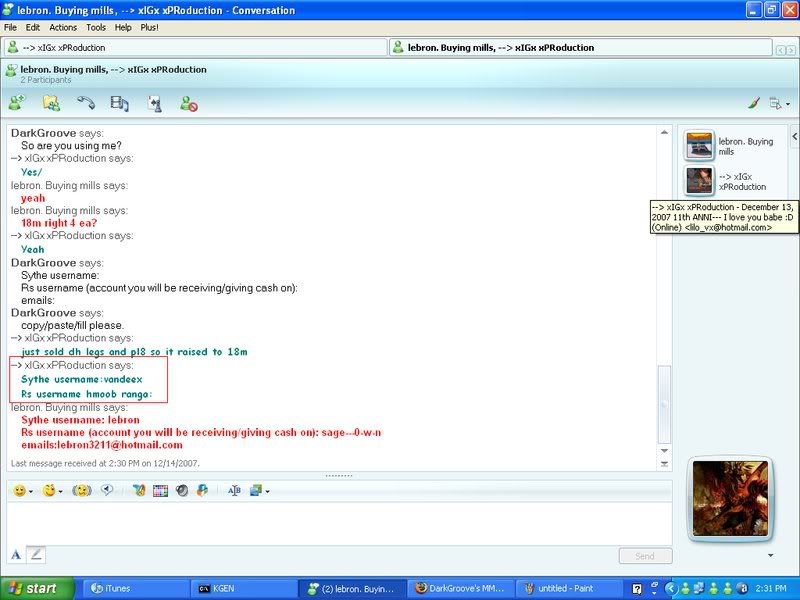The height and width of the screenshot is (600, 800).
Task: Send a nudge with the shaking smiley
Action: pyautogui.click(x=82, y=491)
